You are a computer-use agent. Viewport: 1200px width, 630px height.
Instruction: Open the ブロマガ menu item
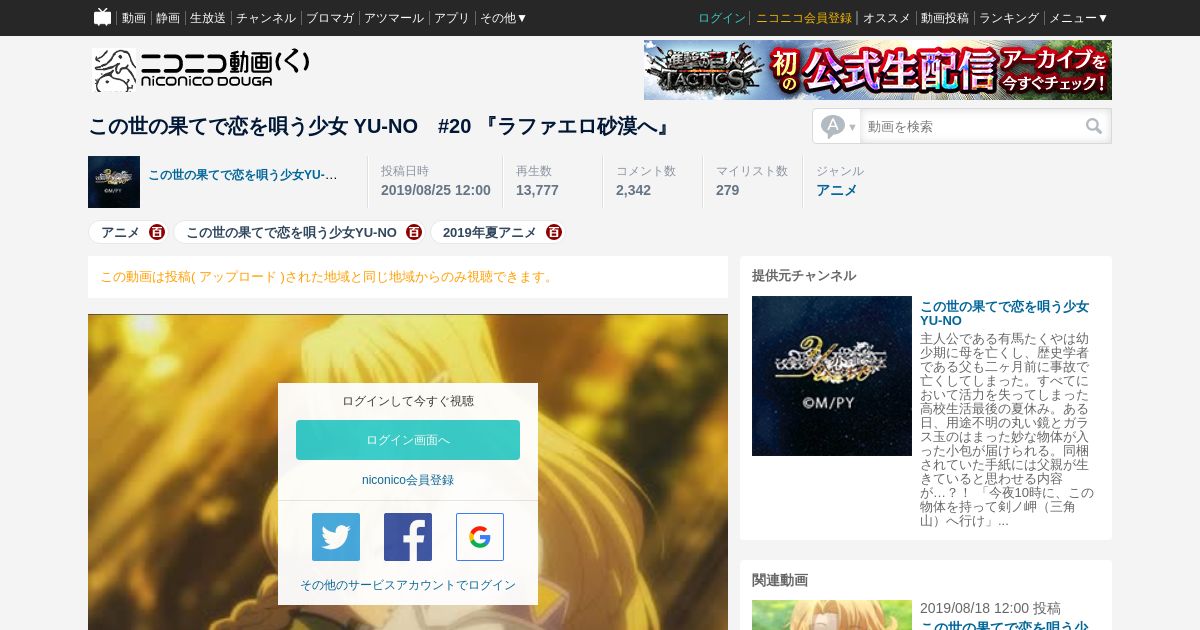click(x=330, y=18)
